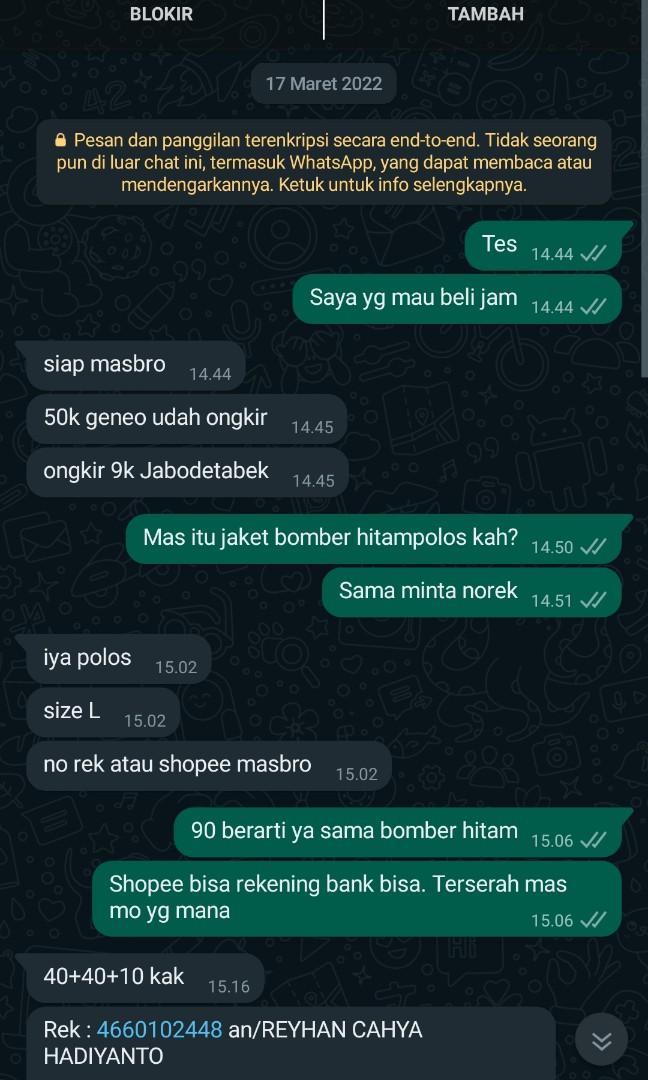The height and width of the screenshot is (1080, 648).
Task: Tap lock icon in encryption notice
Action: click(61, 141)
